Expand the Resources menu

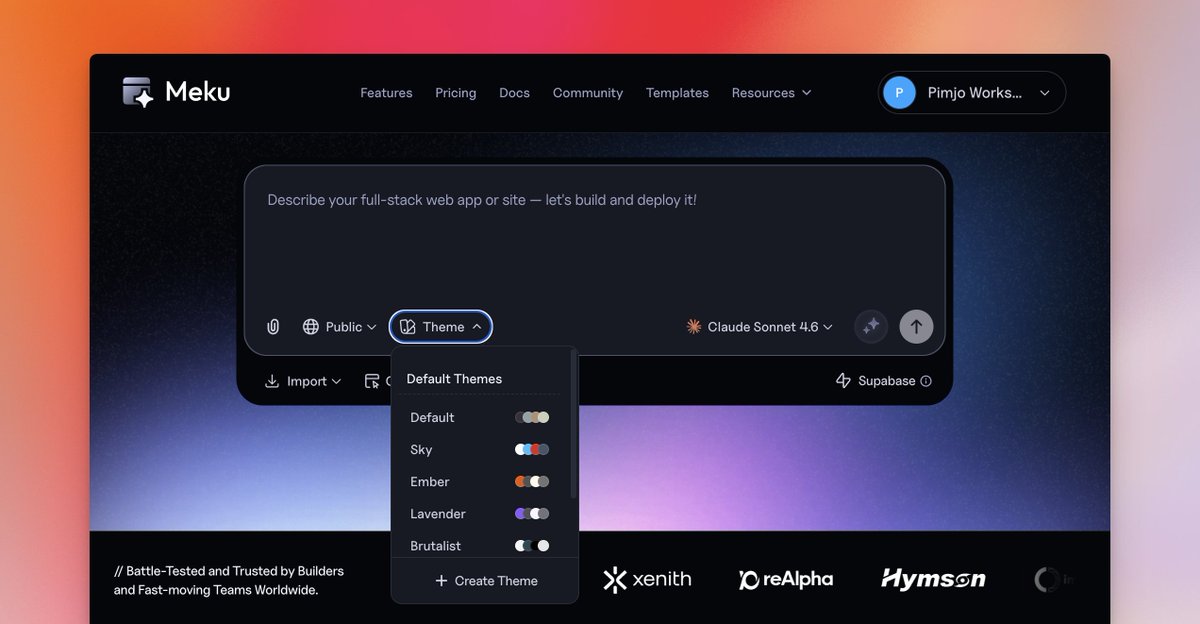(x=771, y=93)
